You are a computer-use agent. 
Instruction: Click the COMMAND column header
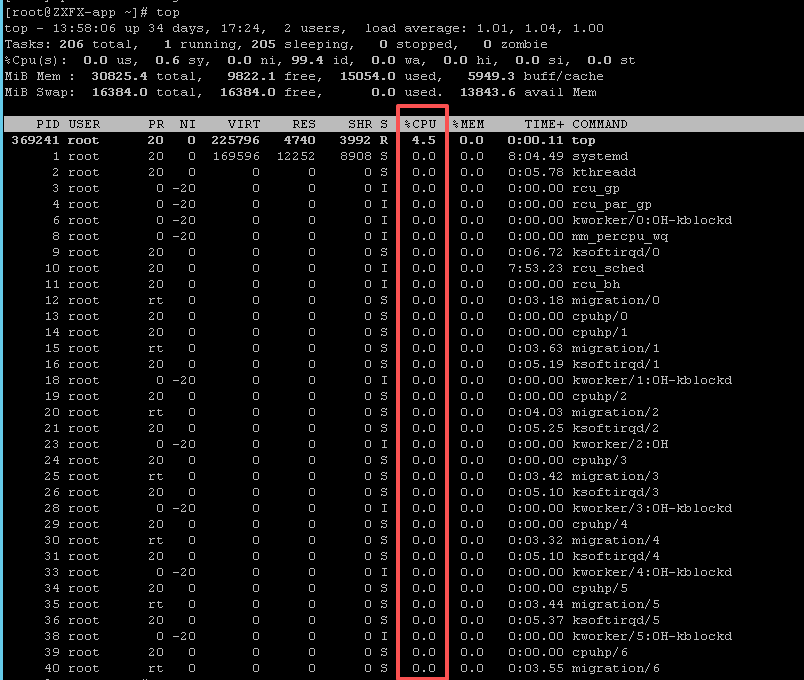599,124
